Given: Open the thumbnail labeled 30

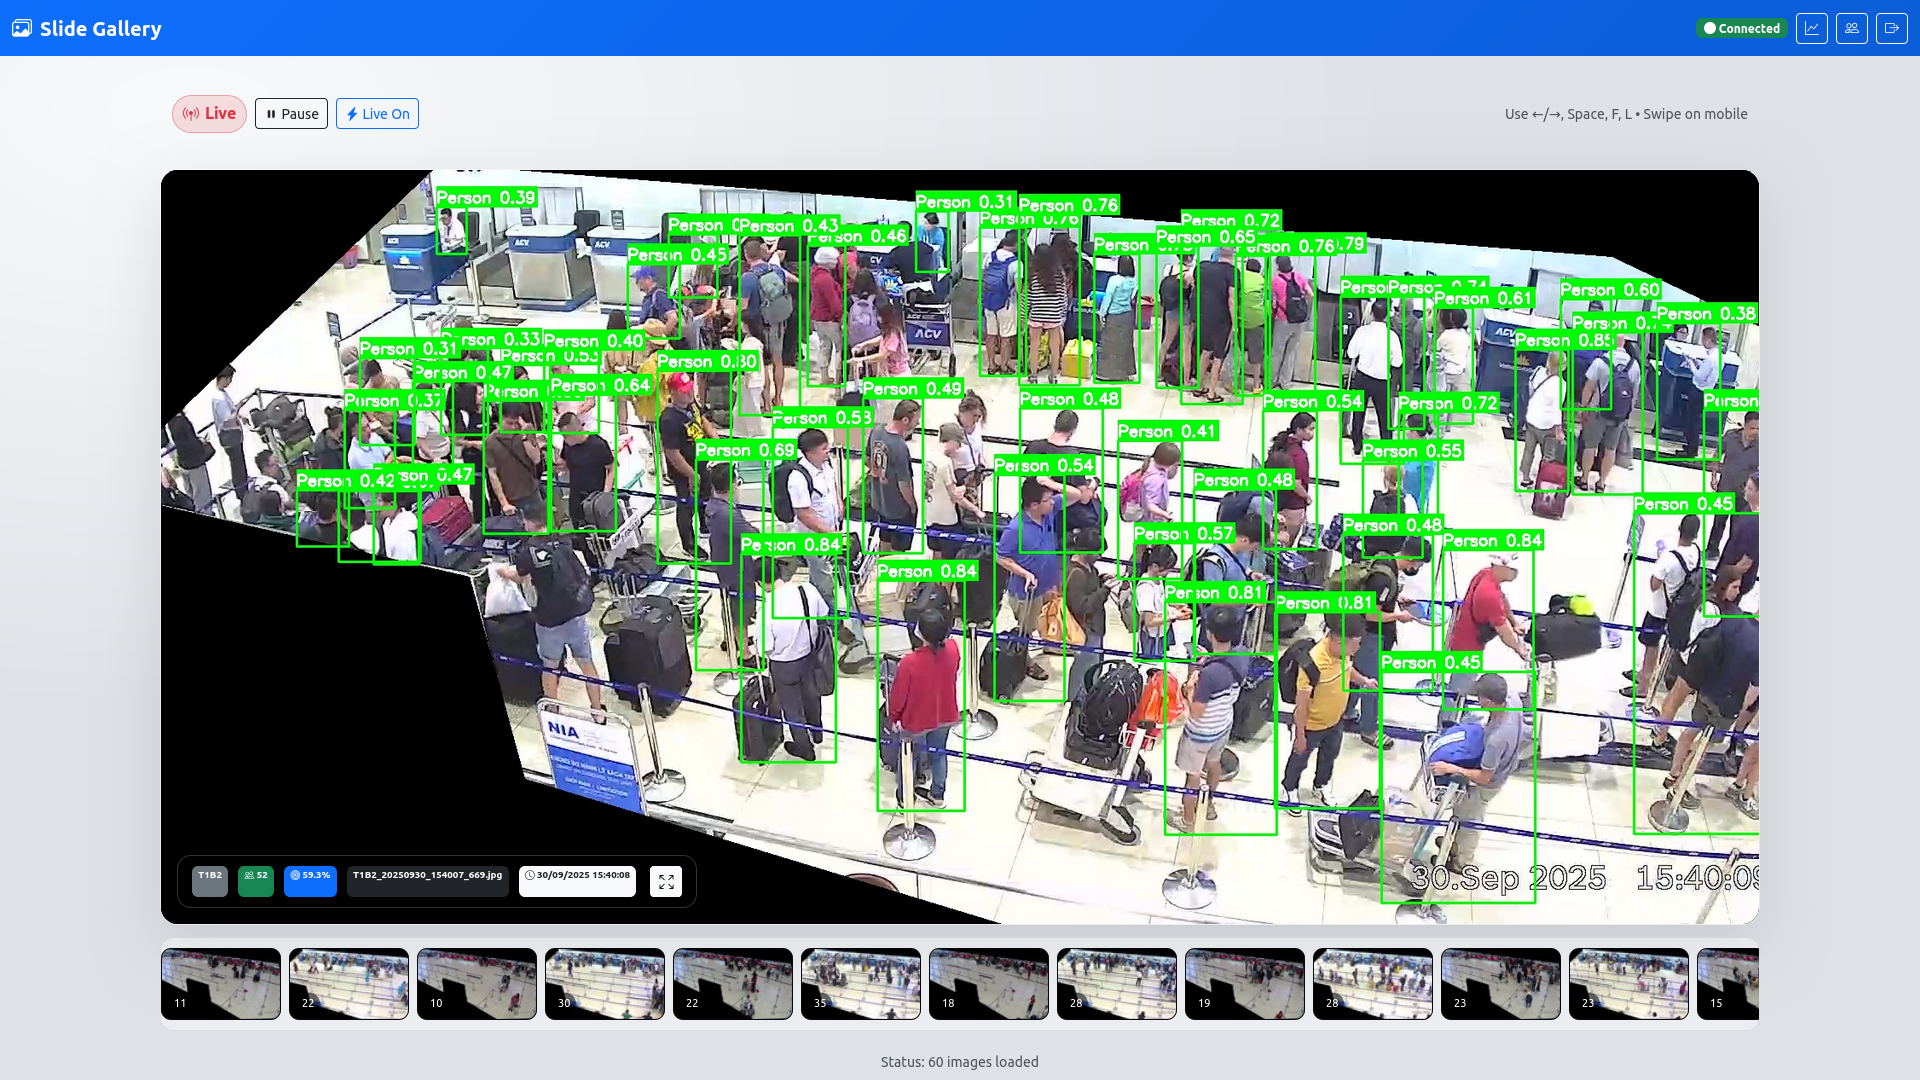Looking at the screenshot, I should [605, 984].
